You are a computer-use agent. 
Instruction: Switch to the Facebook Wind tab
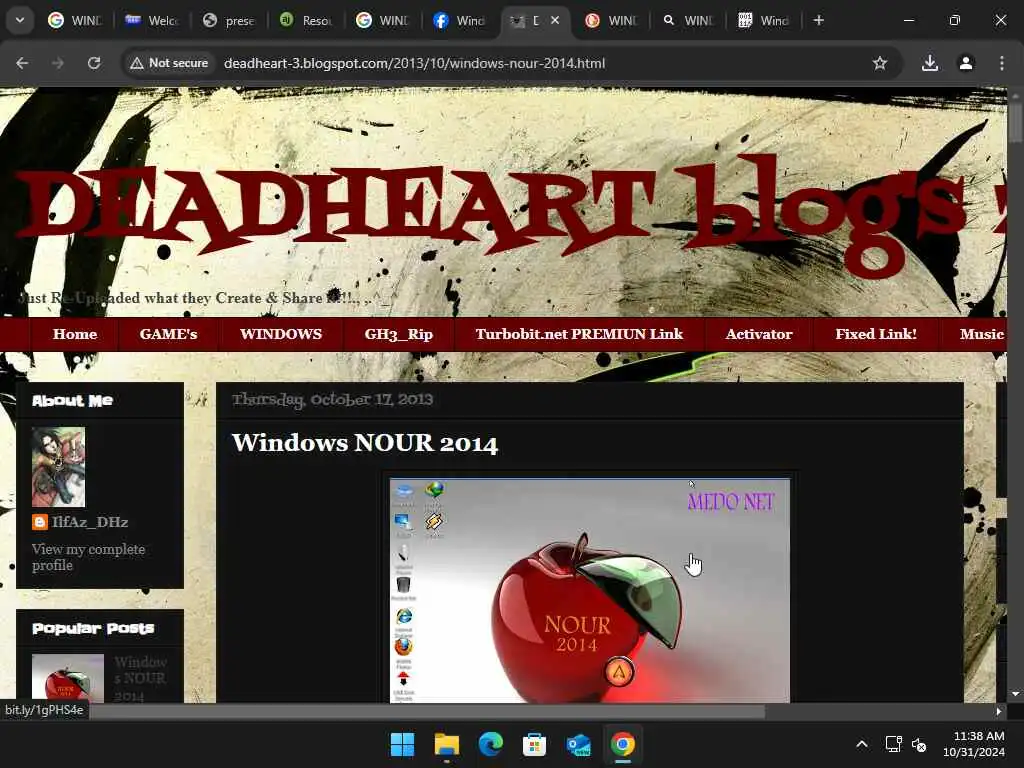(460, 20)
